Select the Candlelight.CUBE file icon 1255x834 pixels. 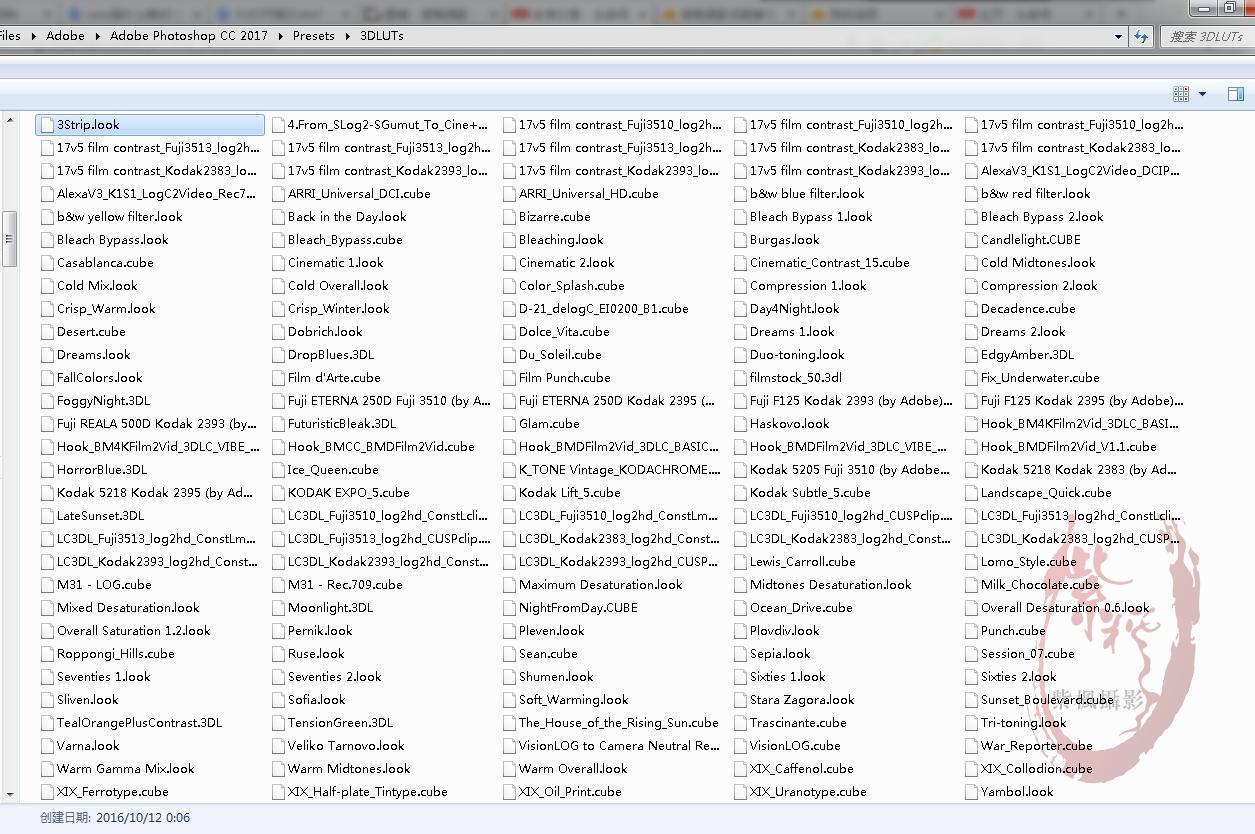[x=972, y=240]
